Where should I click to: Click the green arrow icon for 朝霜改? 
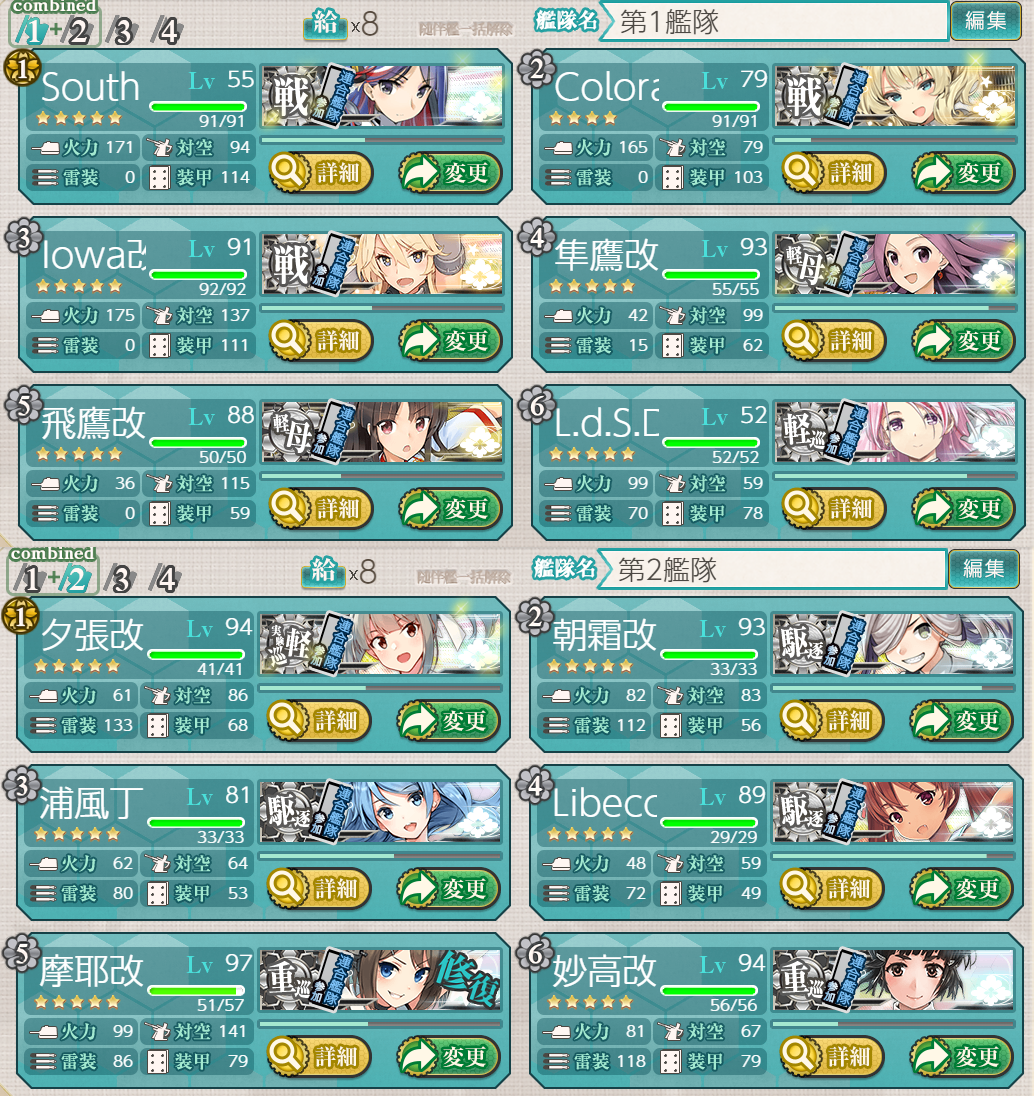click(x=932, y=720)
